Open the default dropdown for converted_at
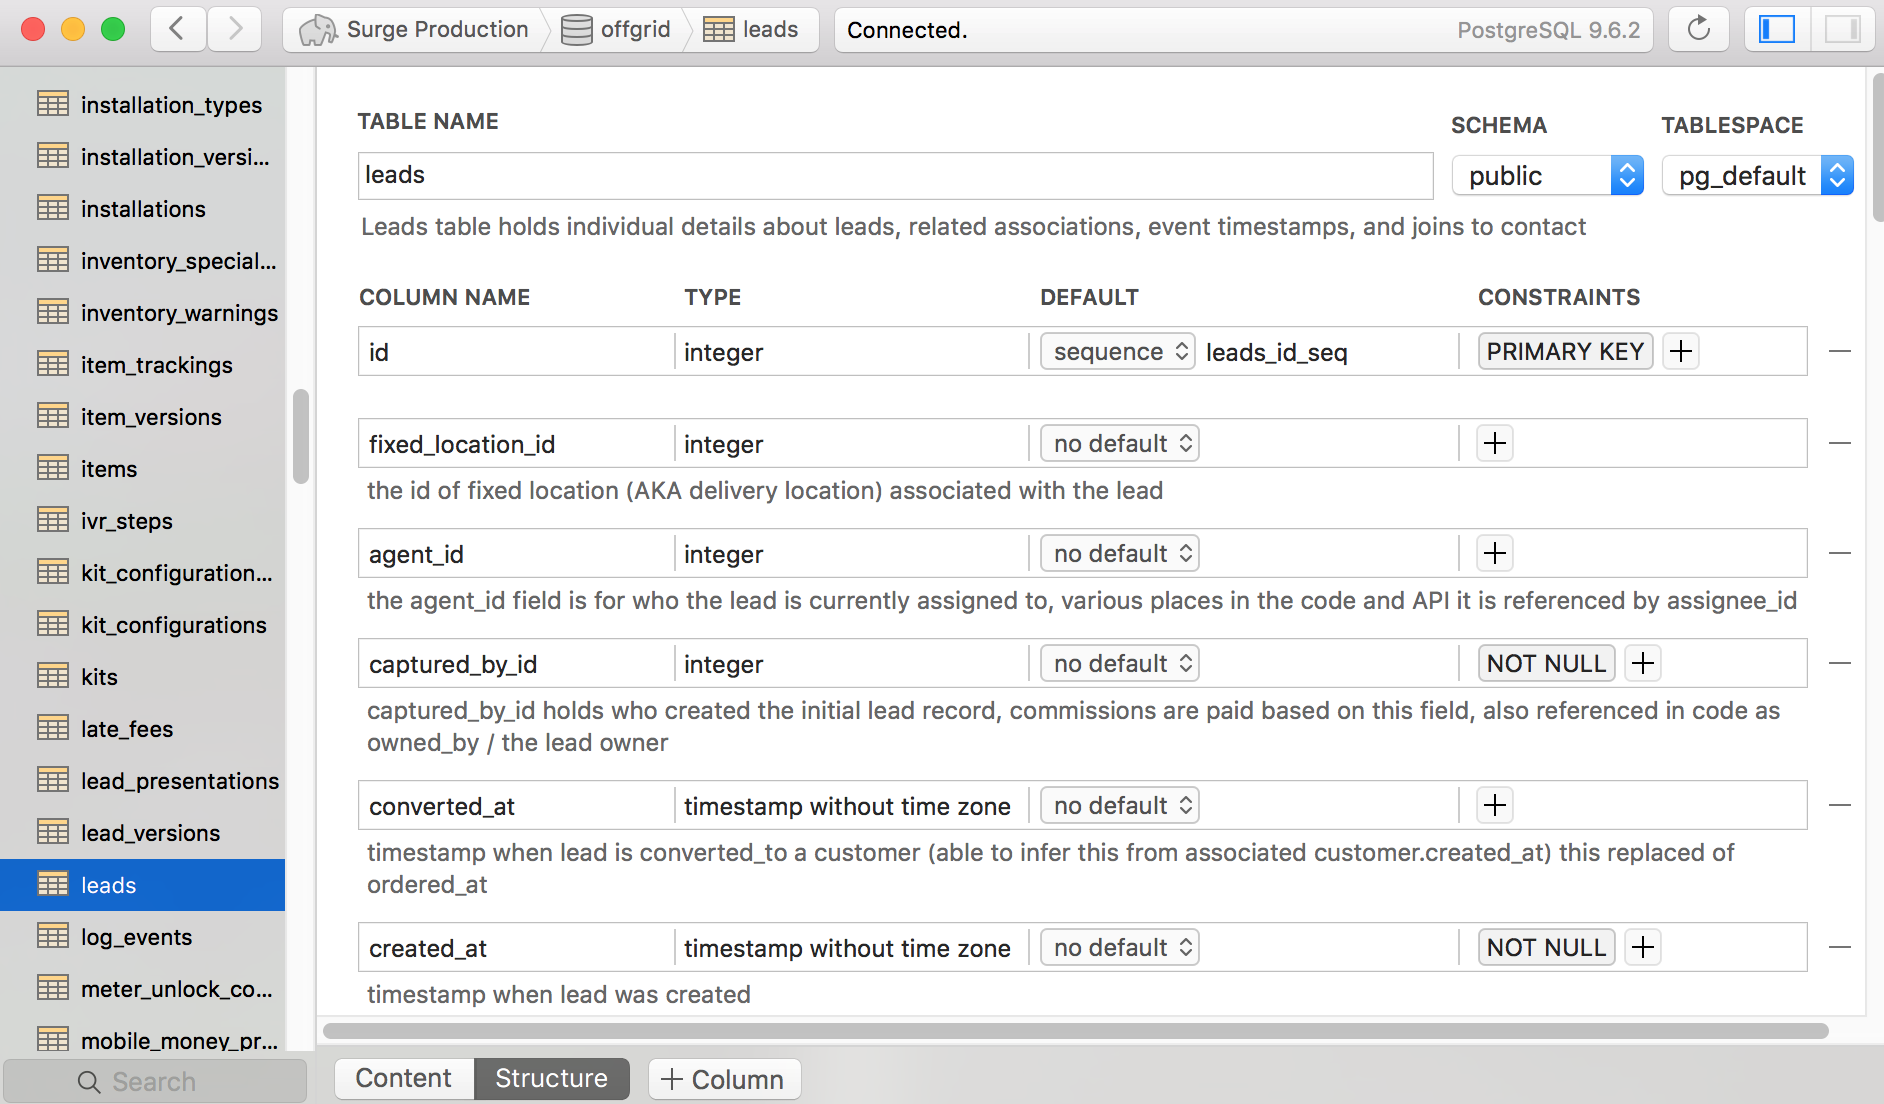 coord(1120,805)
